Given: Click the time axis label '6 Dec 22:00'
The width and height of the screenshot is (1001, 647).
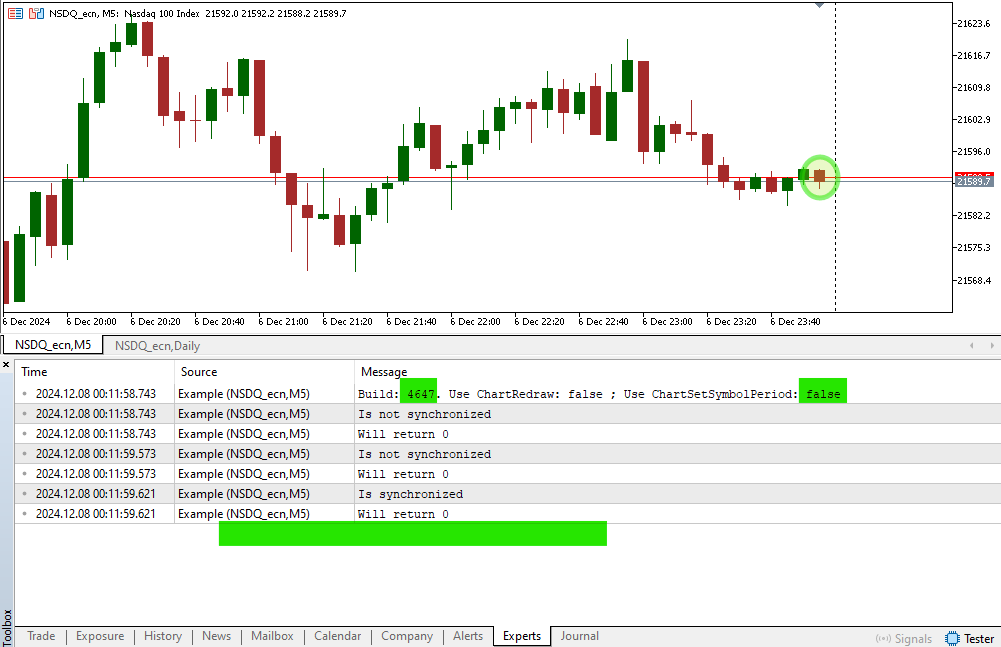Looking at the screenshot, I should pyautogui.click(x=475, y=321).
